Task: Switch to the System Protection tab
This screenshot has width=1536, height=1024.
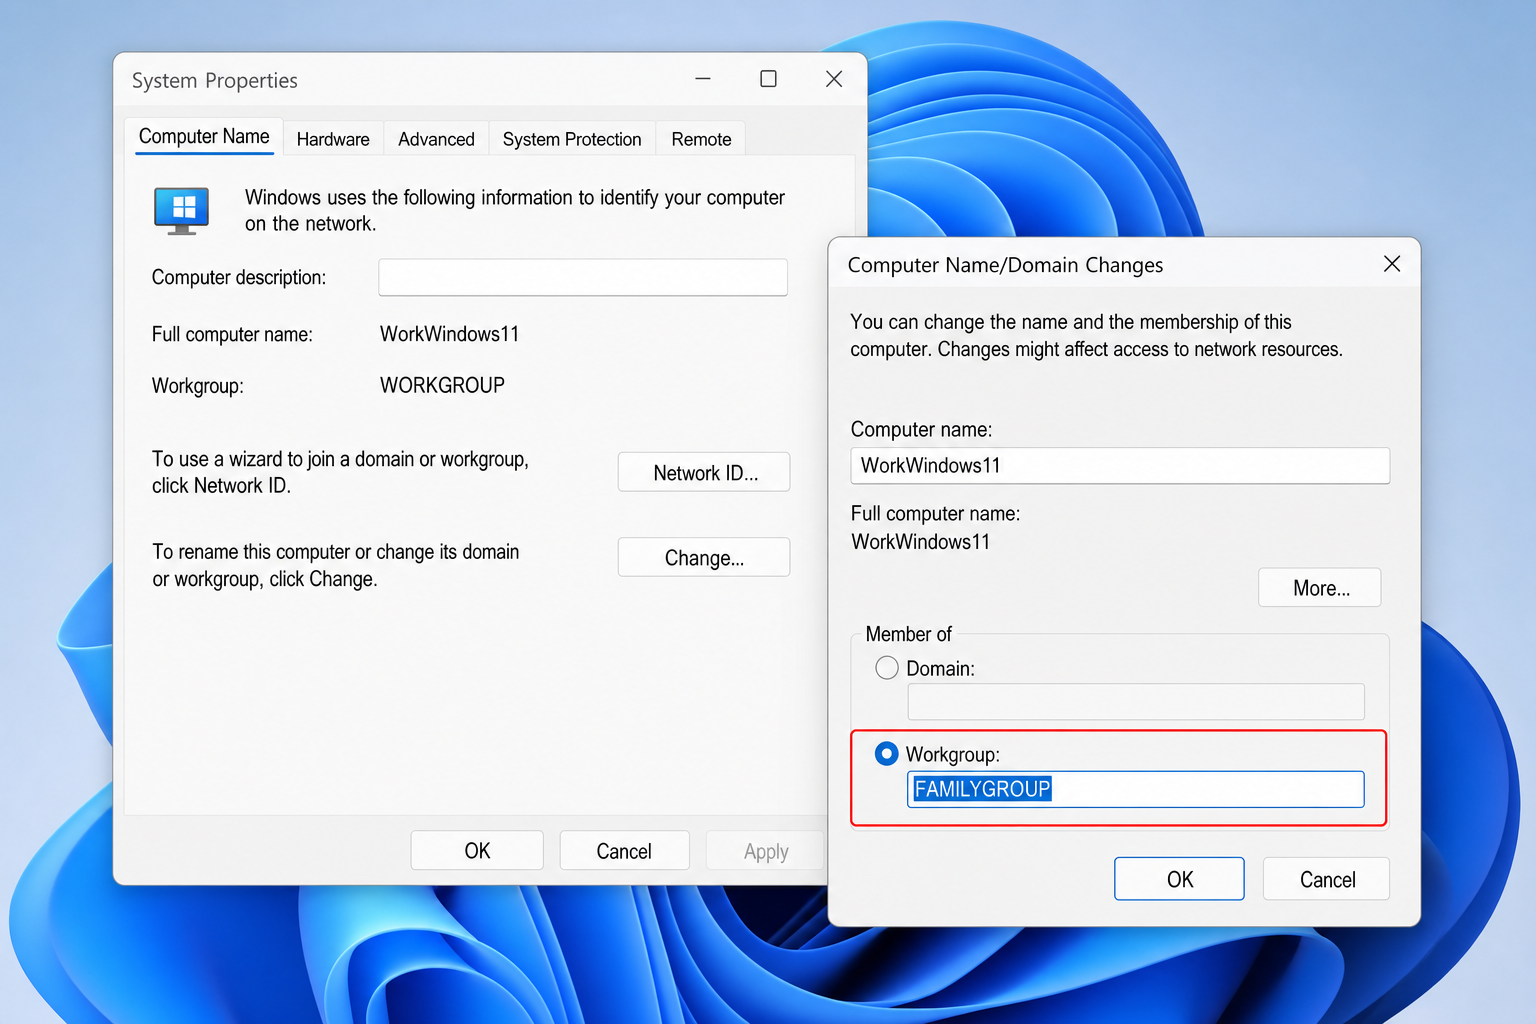Action: point(572,139)
